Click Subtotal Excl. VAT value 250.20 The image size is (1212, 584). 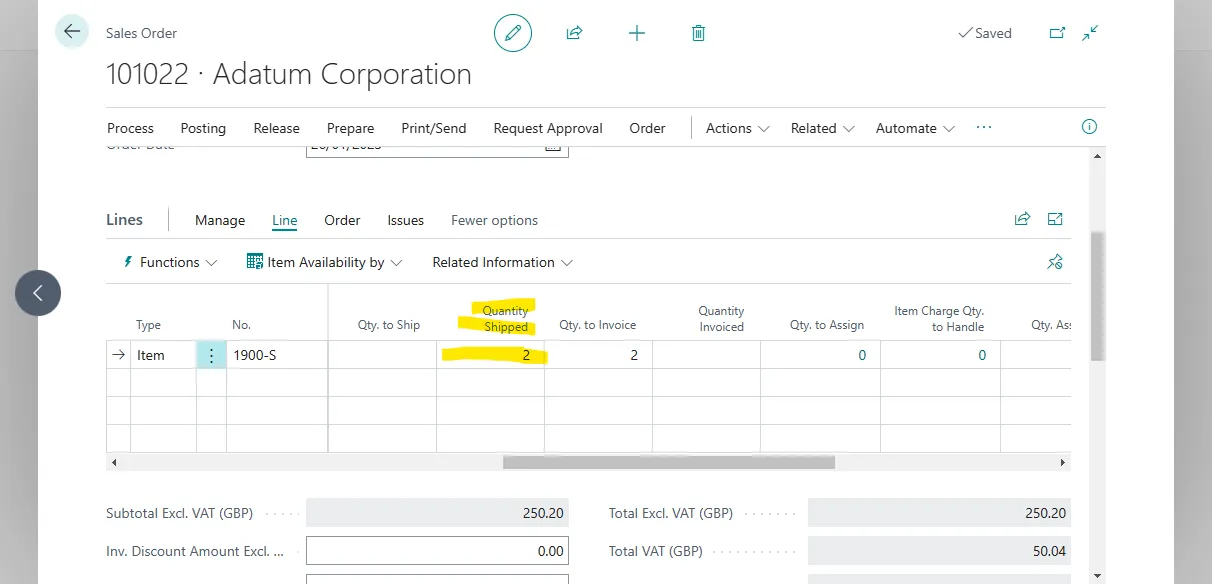click(437, 513)
